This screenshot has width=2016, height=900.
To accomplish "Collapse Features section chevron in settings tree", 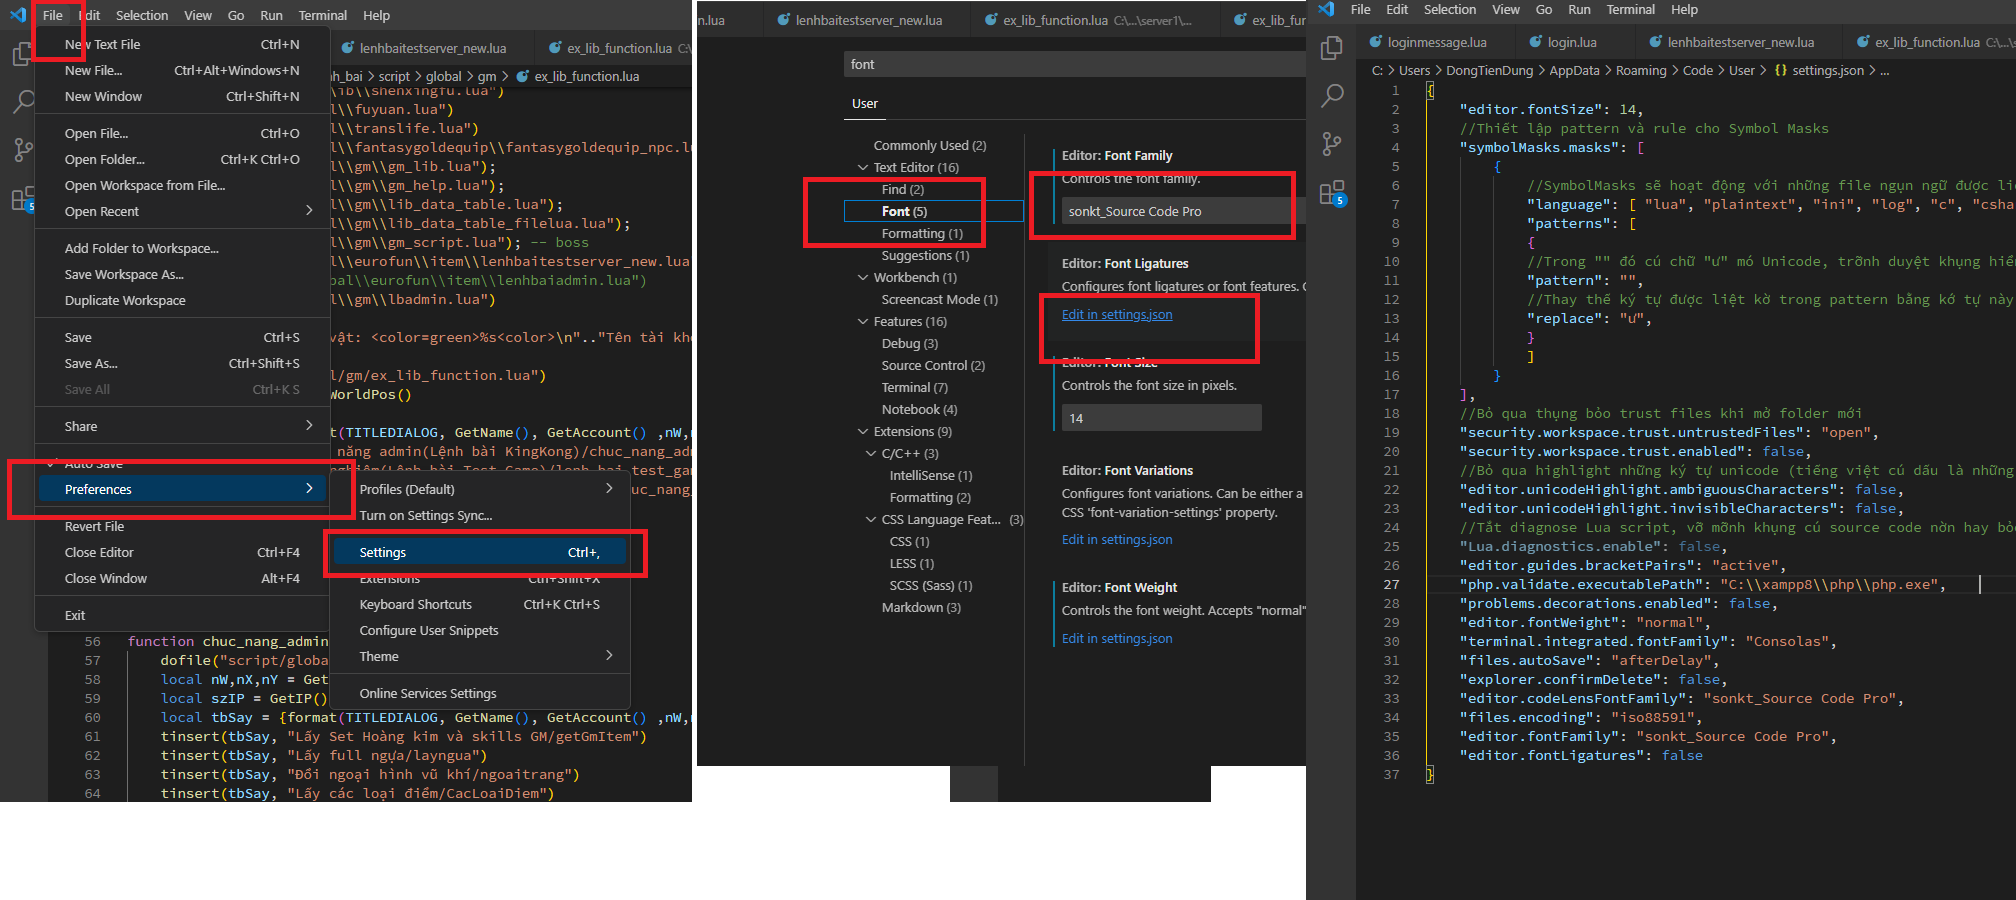I will tap(863, 321).
